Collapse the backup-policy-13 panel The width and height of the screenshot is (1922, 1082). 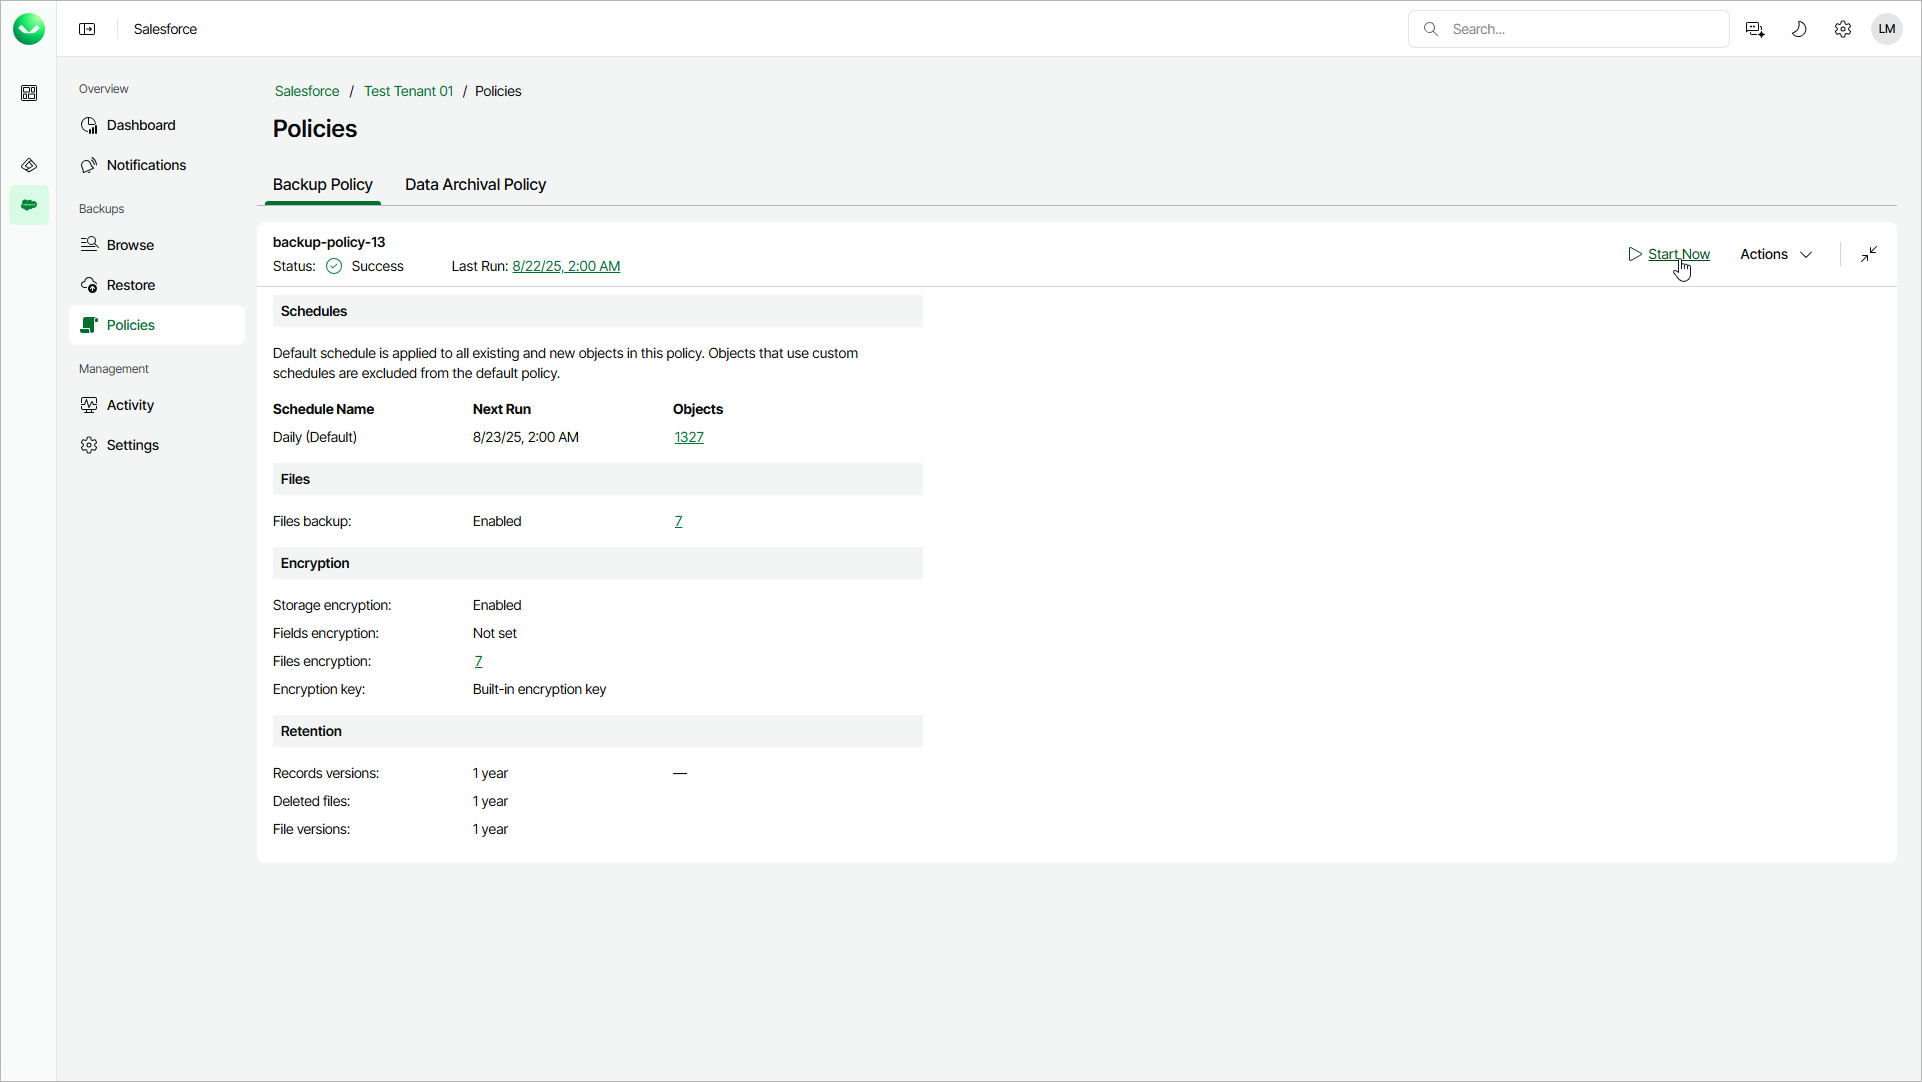coord(1869,254)
